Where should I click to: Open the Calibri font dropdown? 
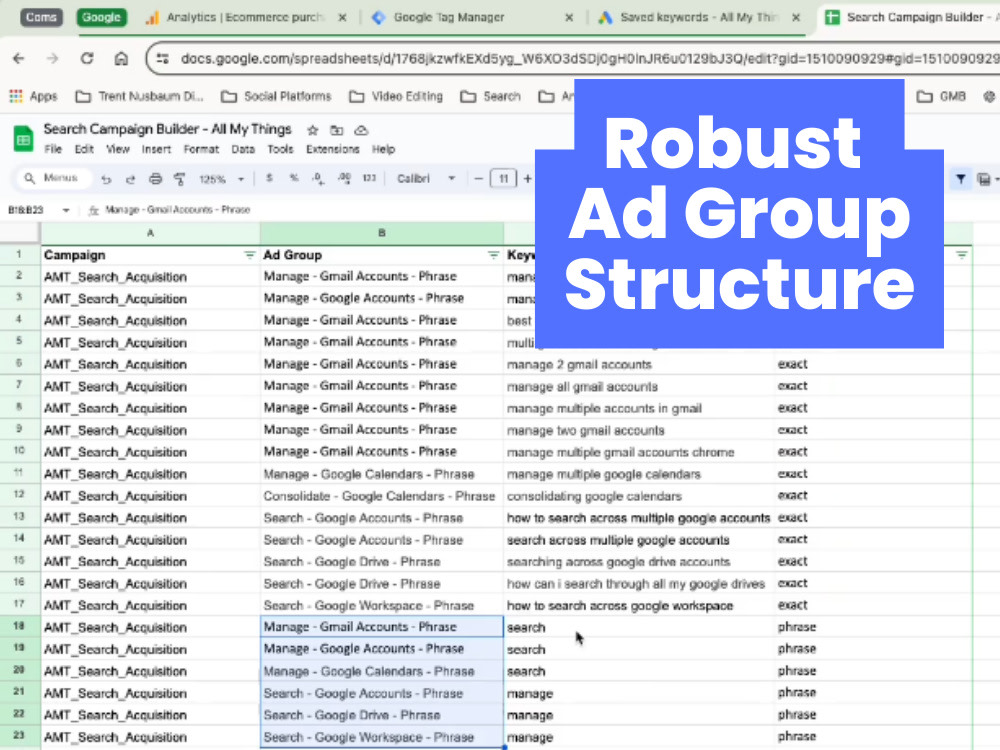(x=425, y=179)
